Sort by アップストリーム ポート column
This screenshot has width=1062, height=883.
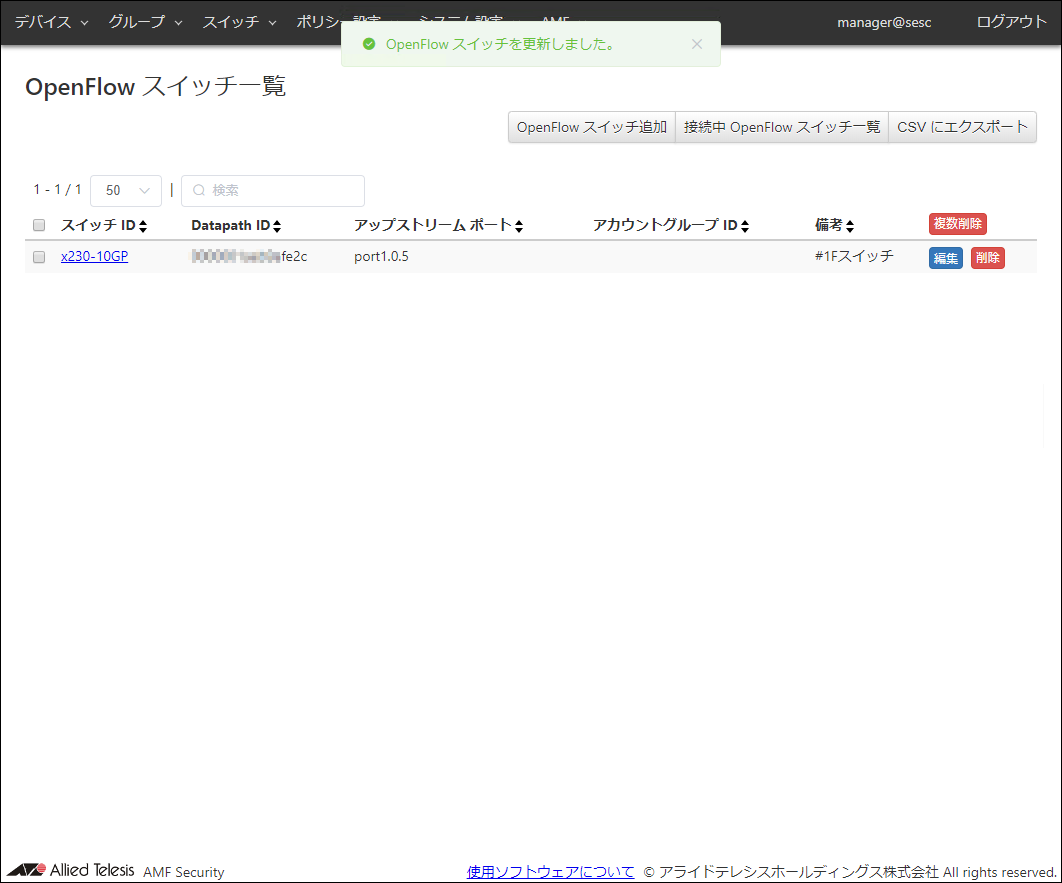click(438, 225)
